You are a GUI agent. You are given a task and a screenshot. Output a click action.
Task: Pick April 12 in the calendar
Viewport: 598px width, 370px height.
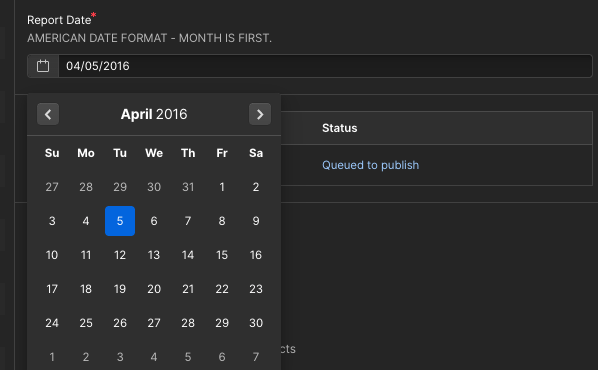tap(120, 255)
